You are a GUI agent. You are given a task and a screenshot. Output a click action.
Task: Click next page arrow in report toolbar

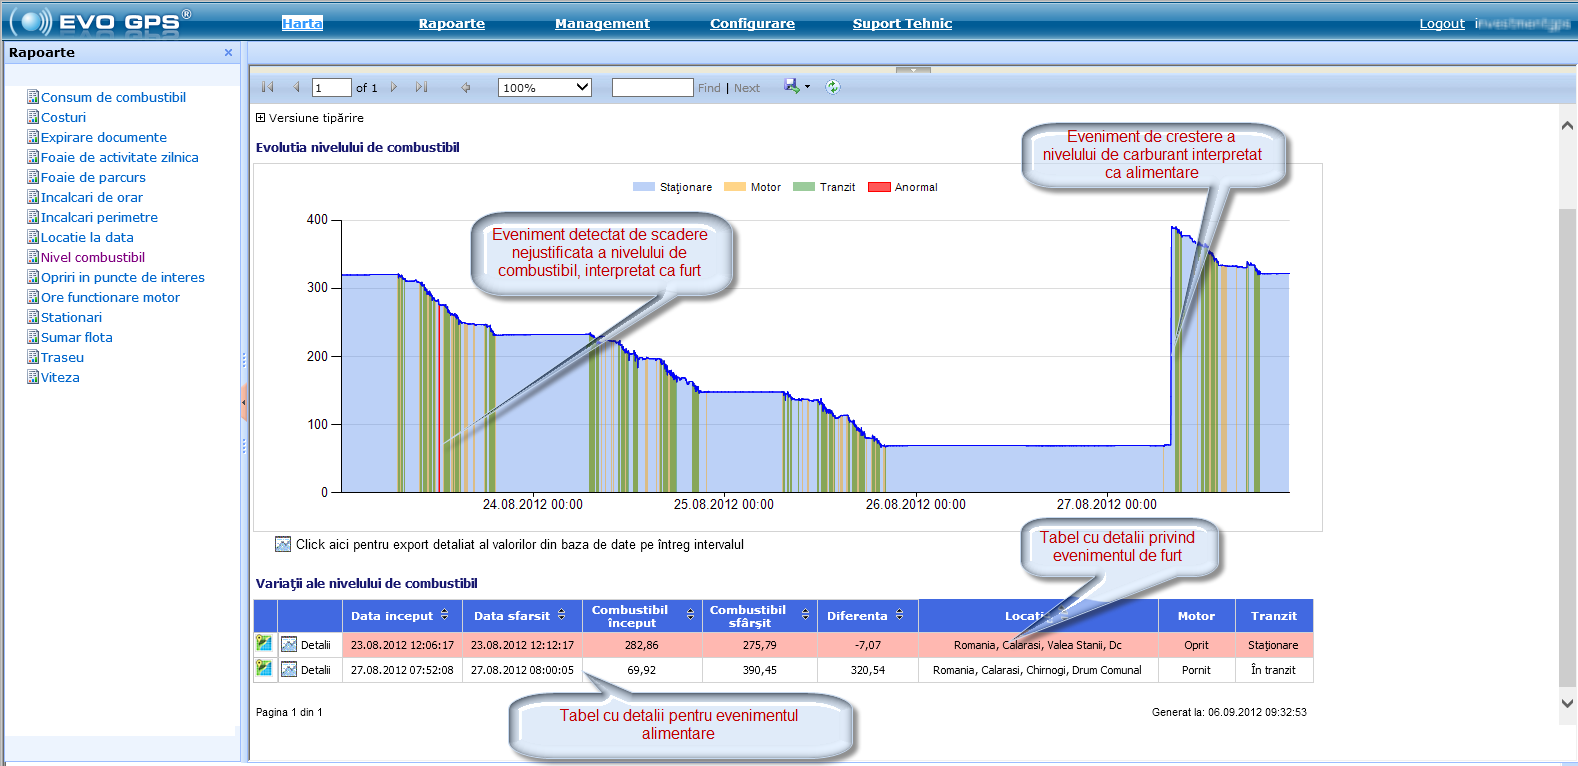pyautogui.click(x=394, y=88)
